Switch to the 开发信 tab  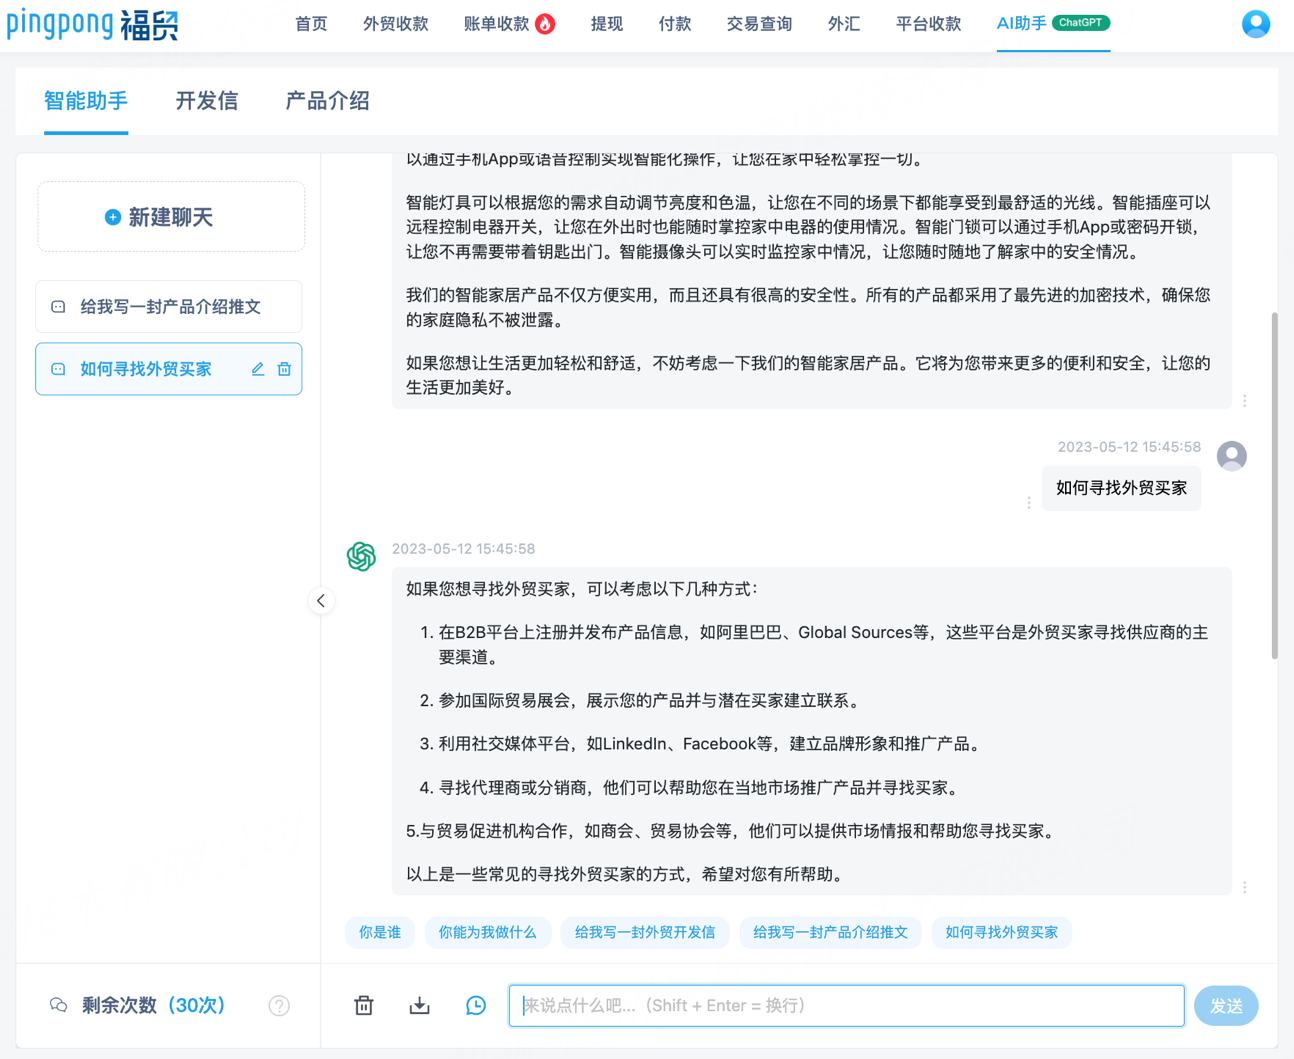pyautogui.click(x=206, y=101)
